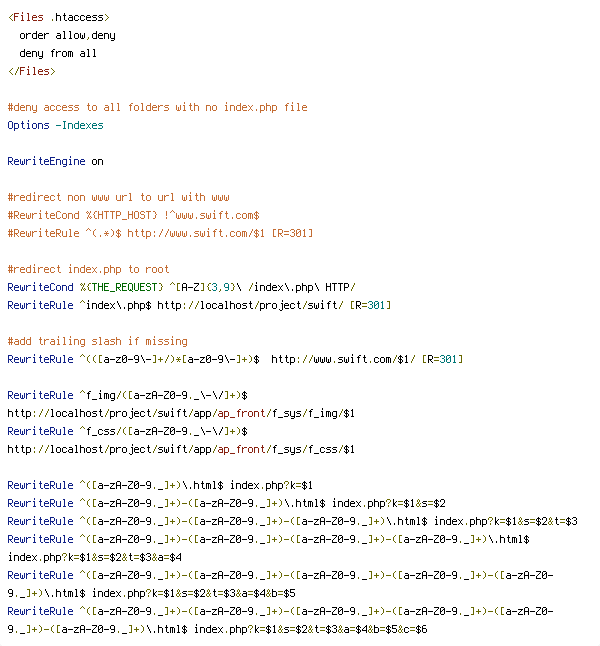
Task: Click the rule ending 'index.php?k=$1&s=$2'
Action: point(226,503)
